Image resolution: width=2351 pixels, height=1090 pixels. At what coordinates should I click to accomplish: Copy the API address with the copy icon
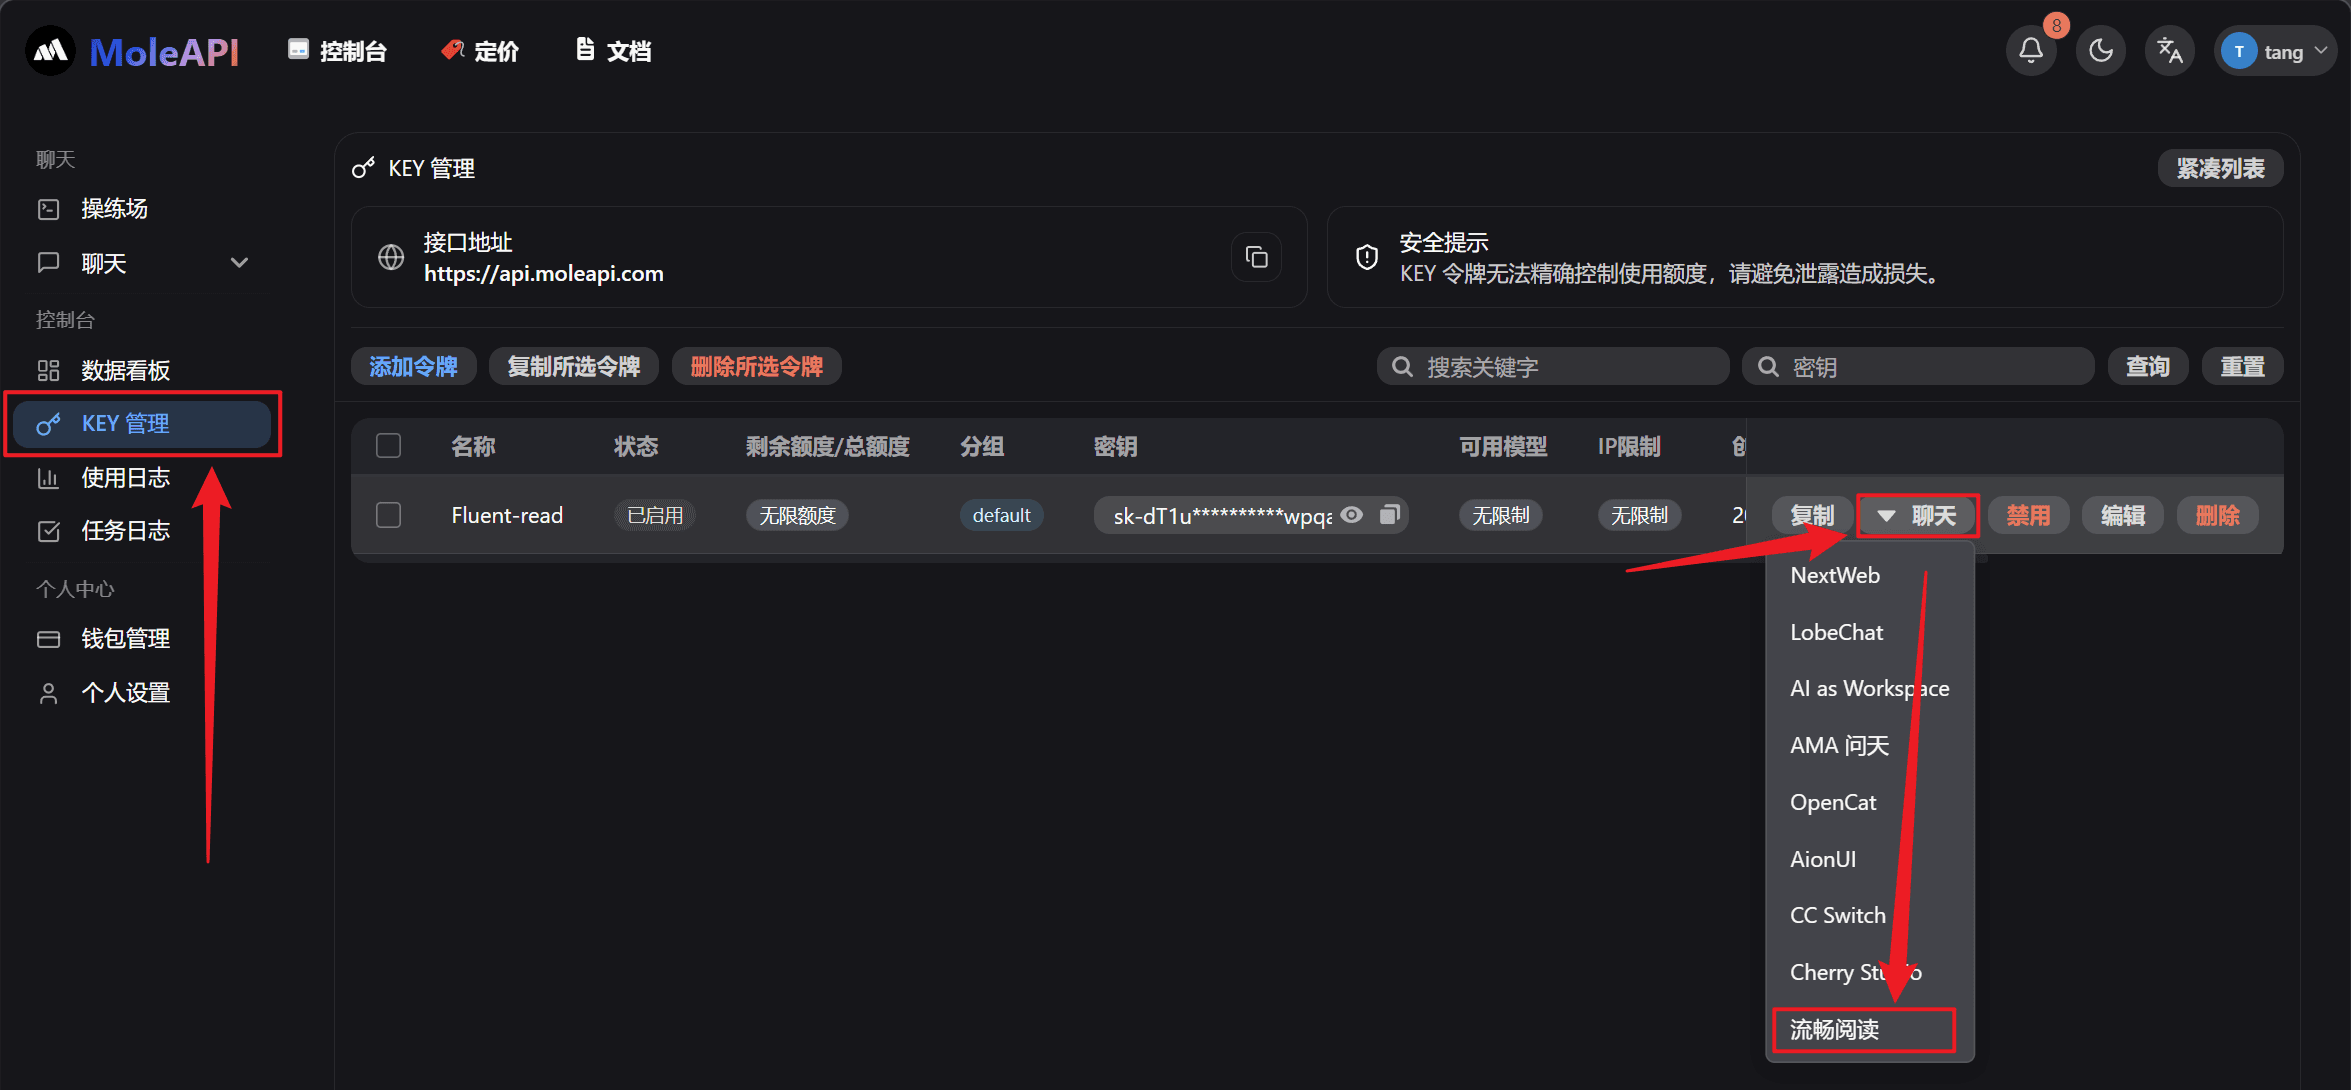click(x=1256, y=257)
